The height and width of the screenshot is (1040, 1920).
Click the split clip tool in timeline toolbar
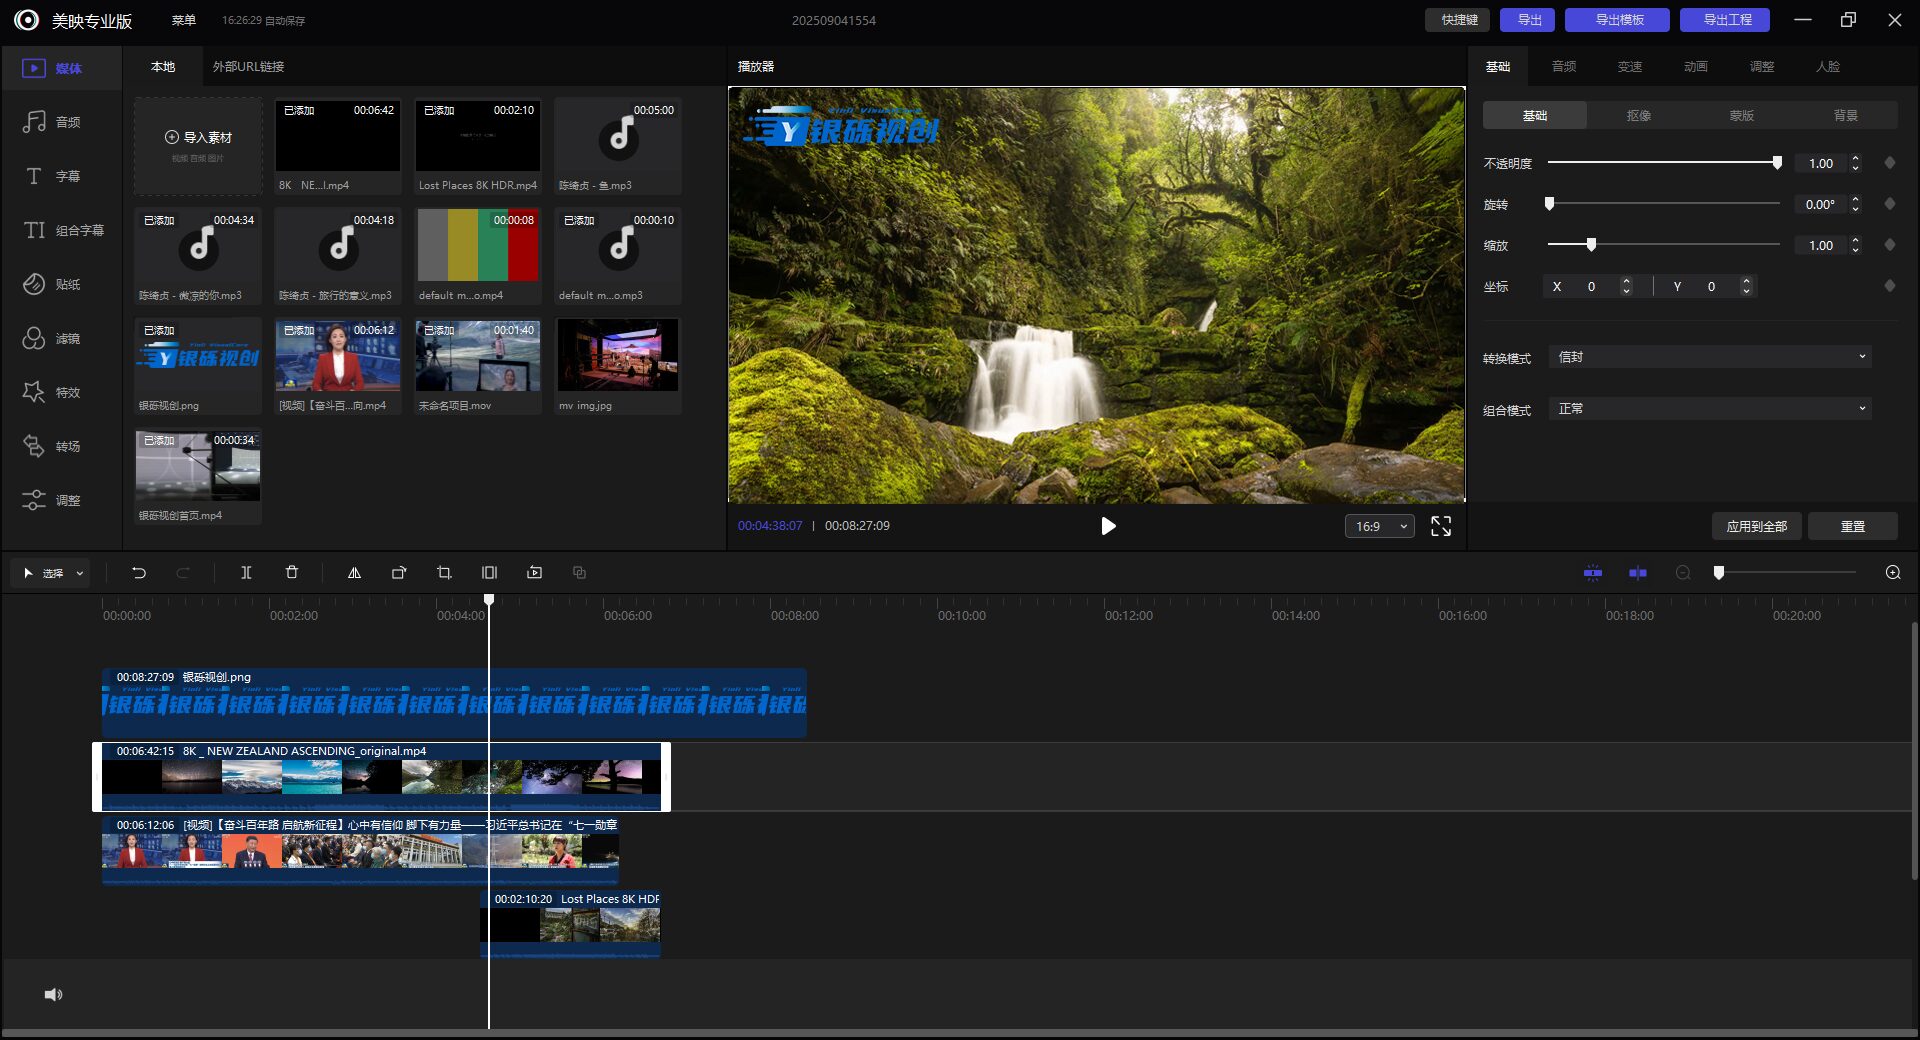click(246, 573)
